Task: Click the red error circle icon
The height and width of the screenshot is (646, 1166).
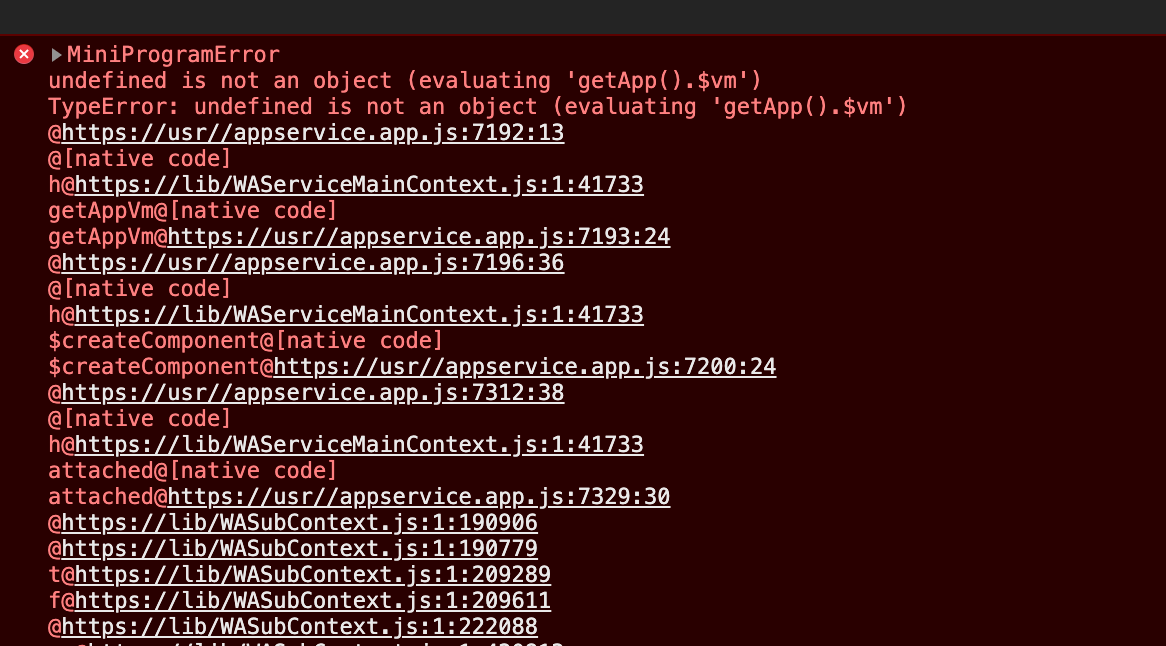Action: click(x=24, y=54)
